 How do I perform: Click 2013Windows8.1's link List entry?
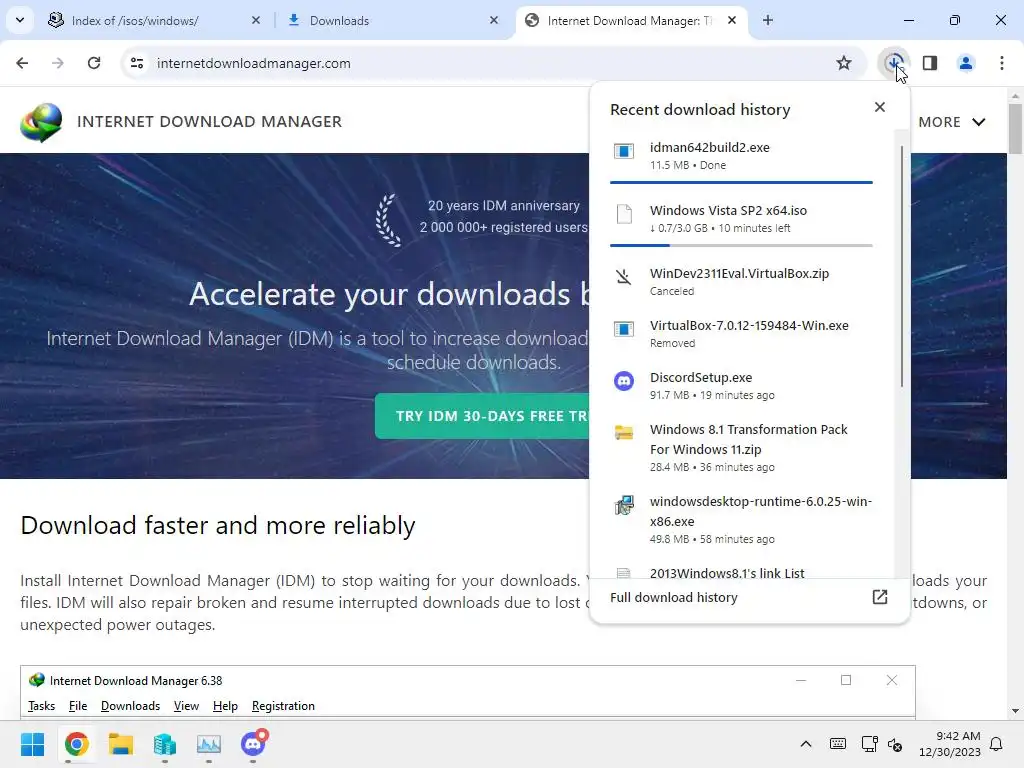tap(727, 573)
